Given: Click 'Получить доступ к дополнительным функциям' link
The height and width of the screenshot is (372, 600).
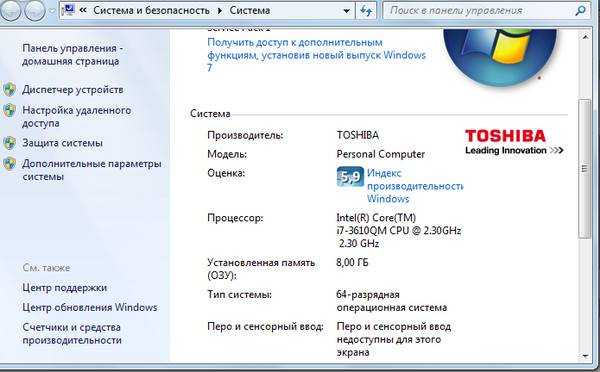Looking at the screenshot, I should click(x=316, y=55).
